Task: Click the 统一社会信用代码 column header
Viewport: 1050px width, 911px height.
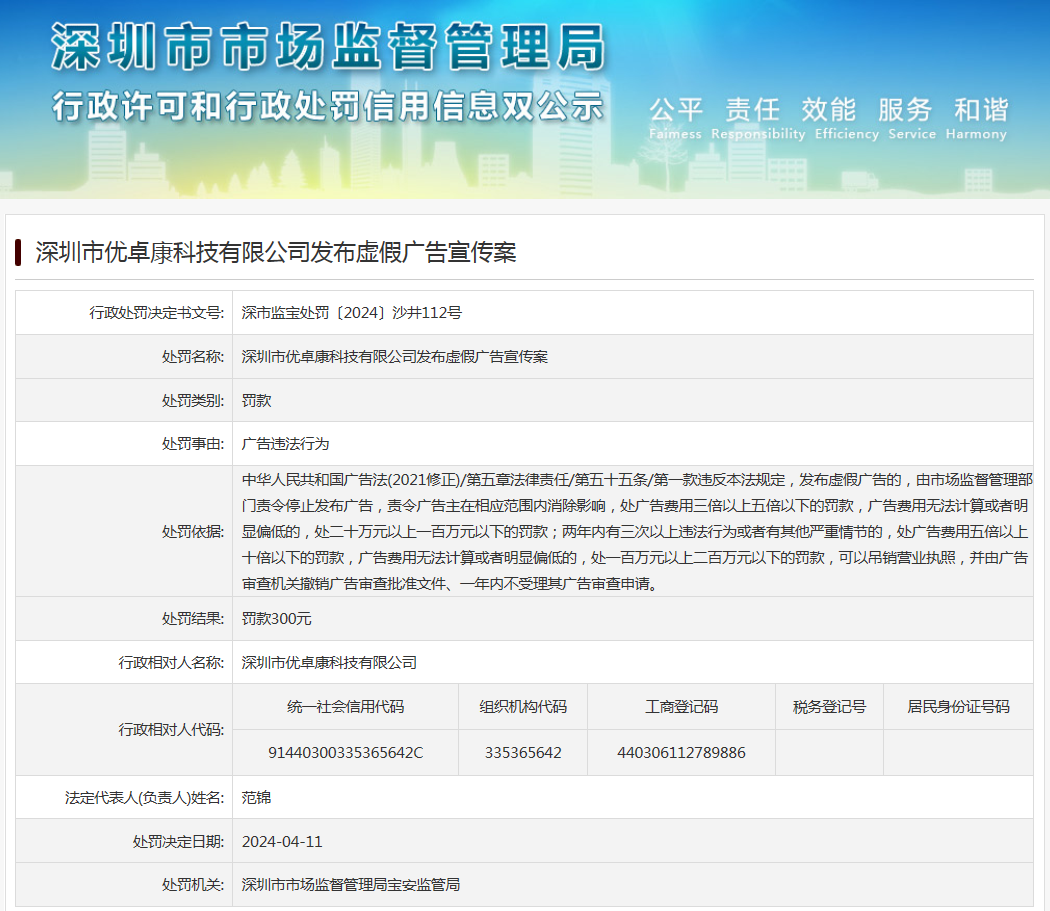Action: pyautogui.click(x=345, y=707)
